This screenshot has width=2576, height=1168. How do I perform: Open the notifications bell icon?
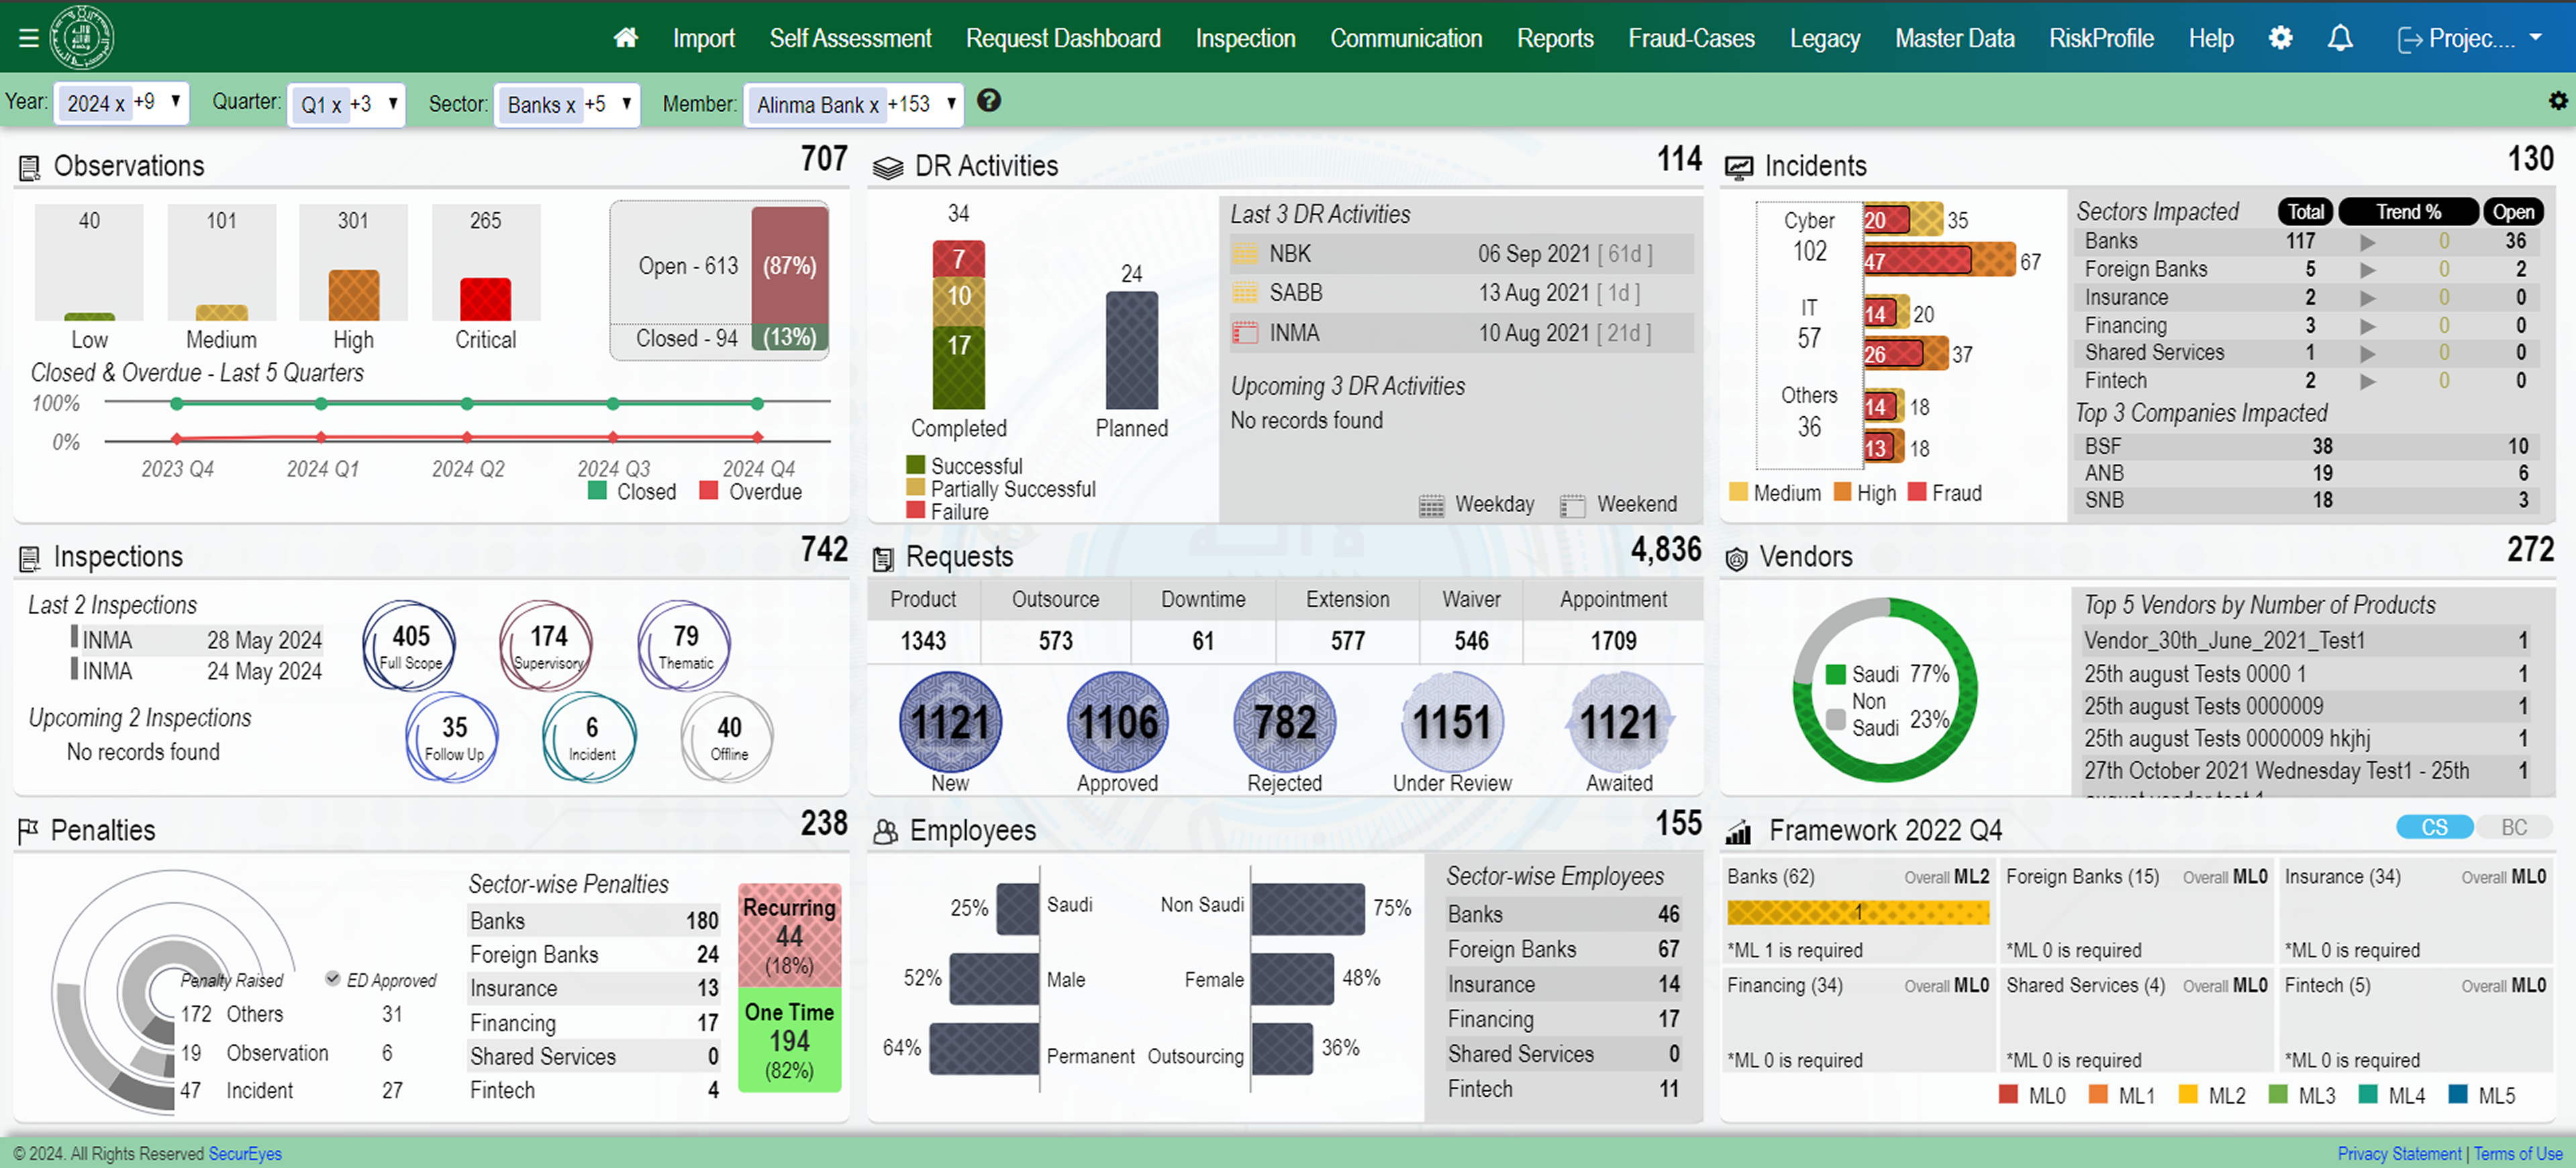point(2340,38)
